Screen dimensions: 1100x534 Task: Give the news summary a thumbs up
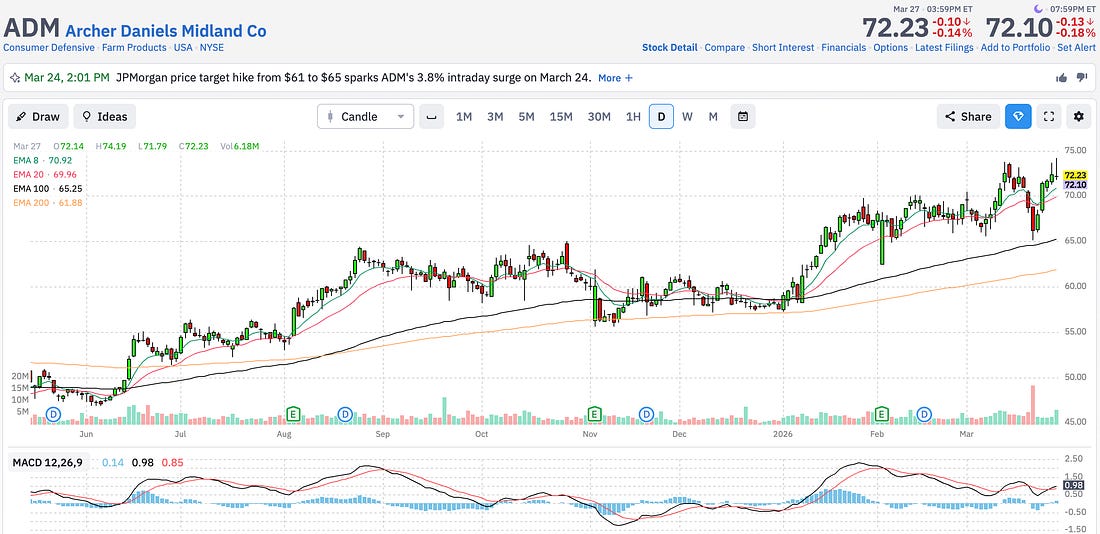[1061, 78]
